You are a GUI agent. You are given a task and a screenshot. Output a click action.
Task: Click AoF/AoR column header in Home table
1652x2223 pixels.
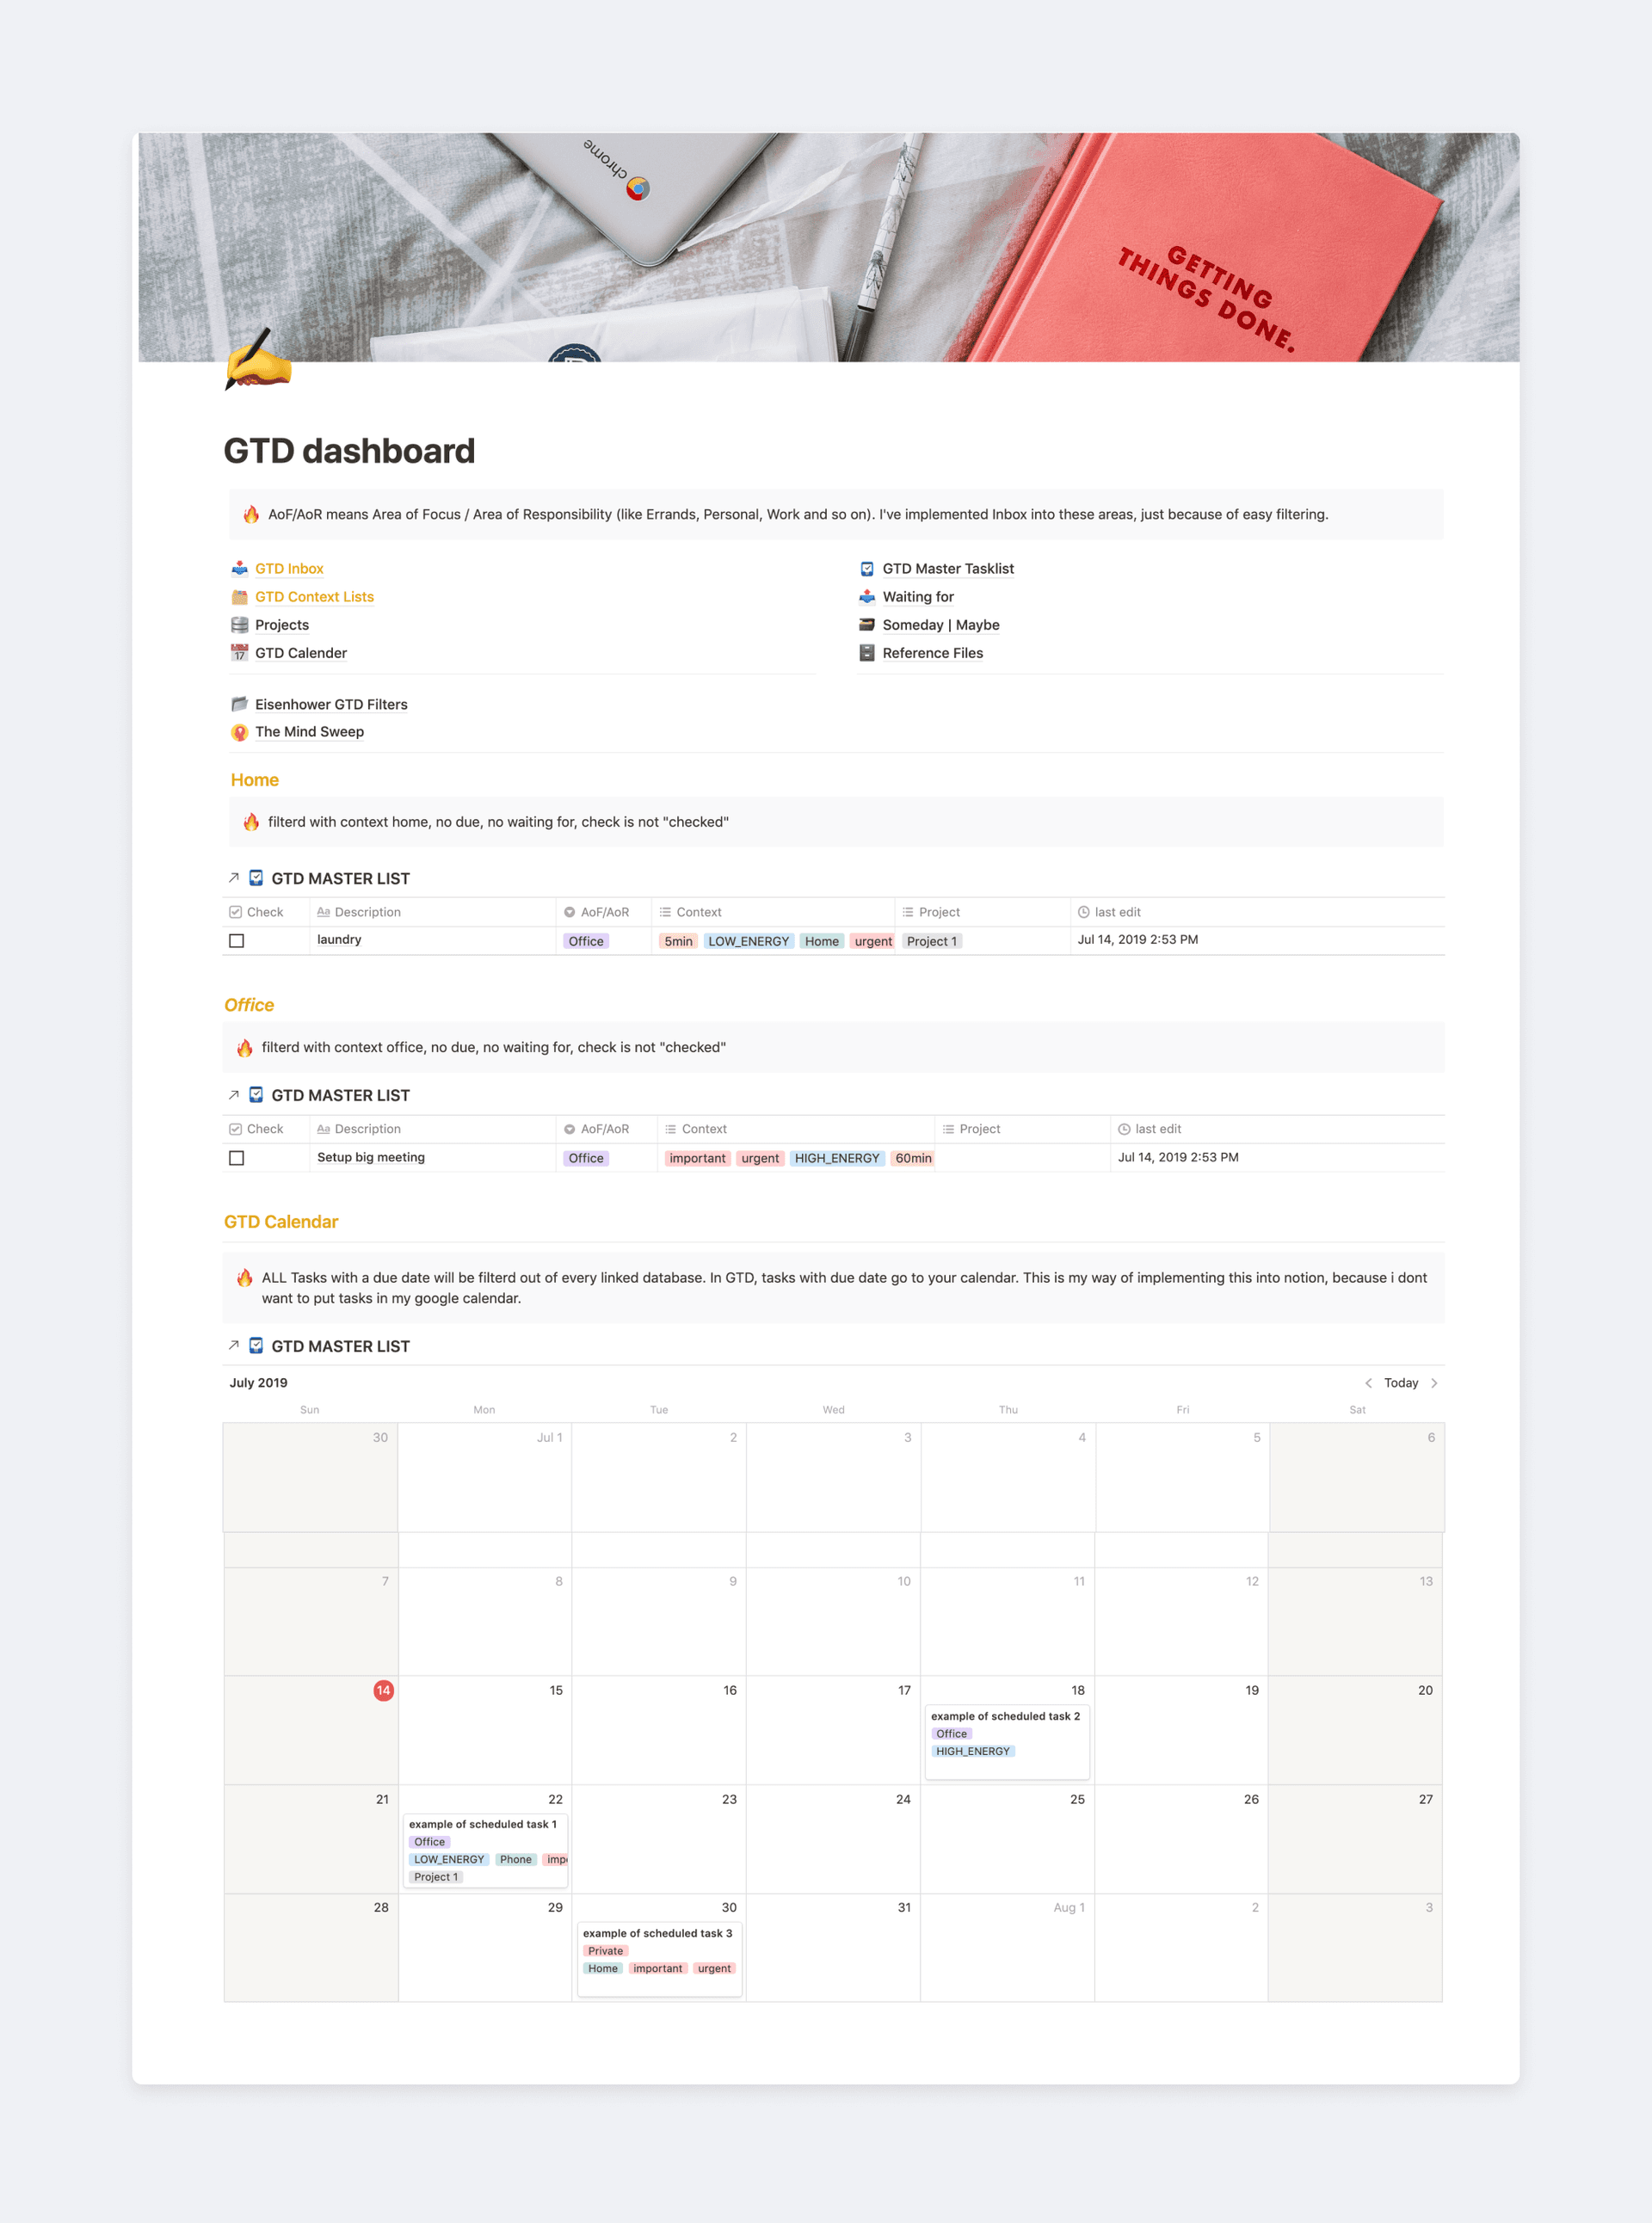pos(604,912)
